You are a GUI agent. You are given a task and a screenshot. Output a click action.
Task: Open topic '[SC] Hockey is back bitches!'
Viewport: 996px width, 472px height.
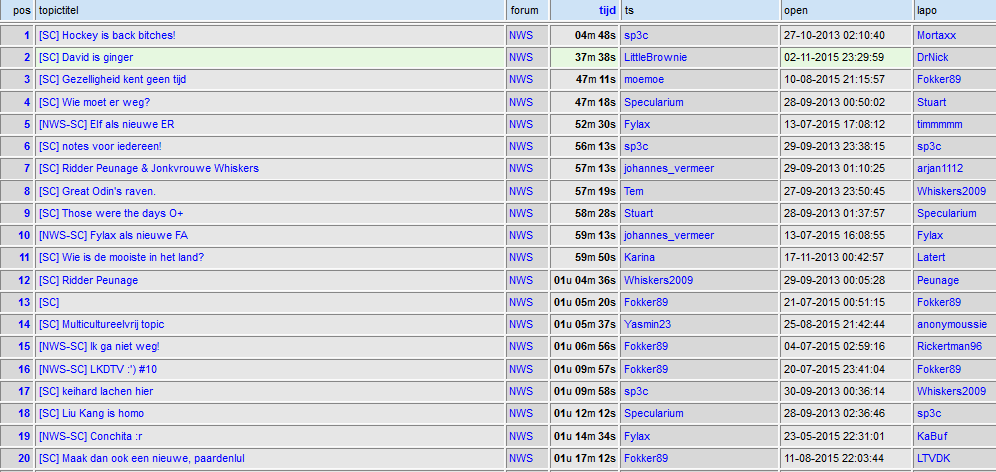107,36
